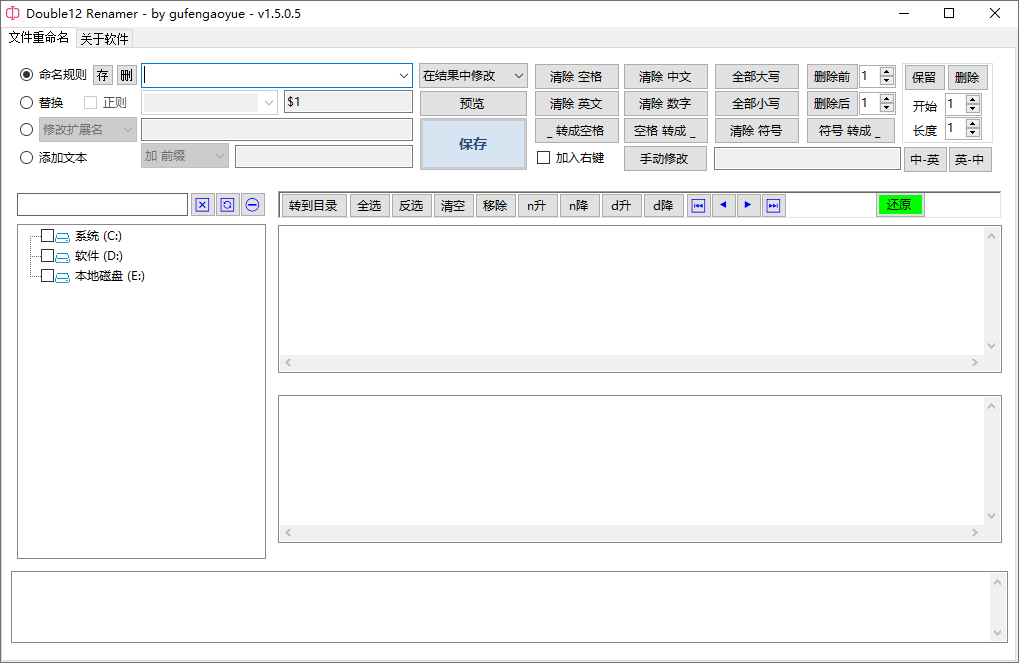
Task: Click the Double12 Renamer logo icon in titlebar
Action: point(12,13)
